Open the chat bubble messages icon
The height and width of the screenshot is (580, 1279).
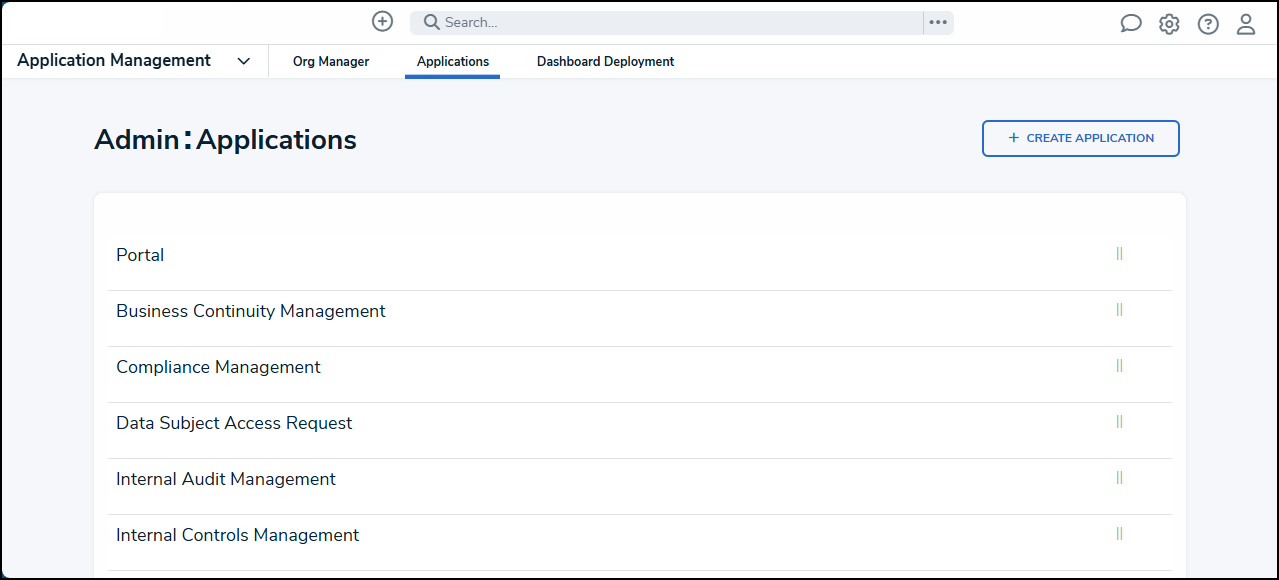tap(1131, 24)
